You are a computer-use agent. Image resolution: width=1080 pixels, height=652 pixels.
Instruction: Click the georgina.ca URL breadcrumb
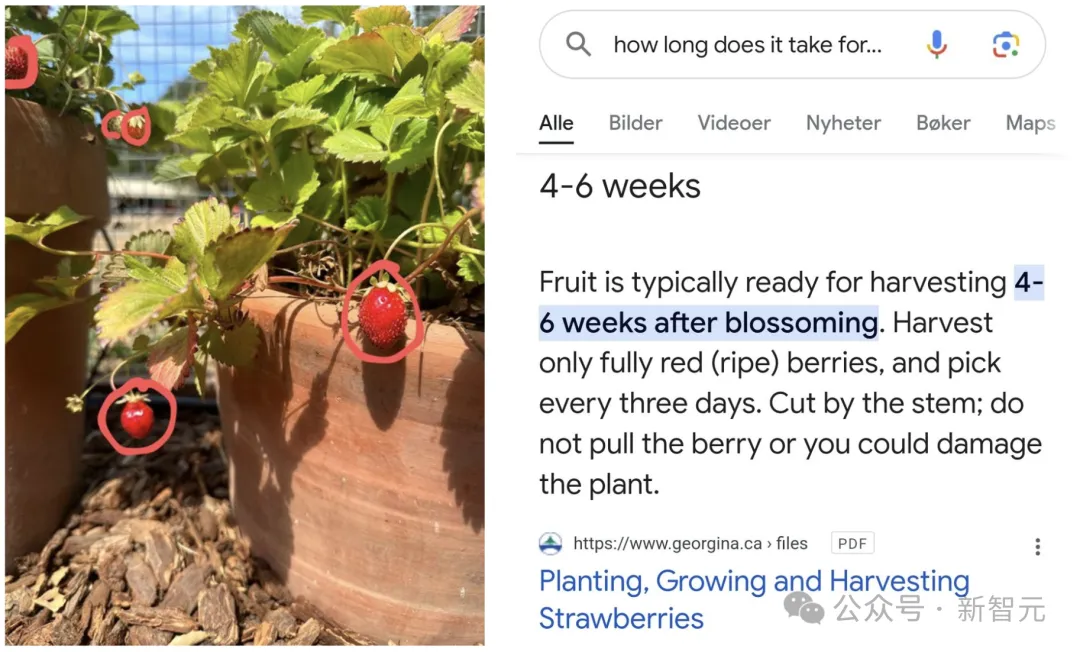690,544
